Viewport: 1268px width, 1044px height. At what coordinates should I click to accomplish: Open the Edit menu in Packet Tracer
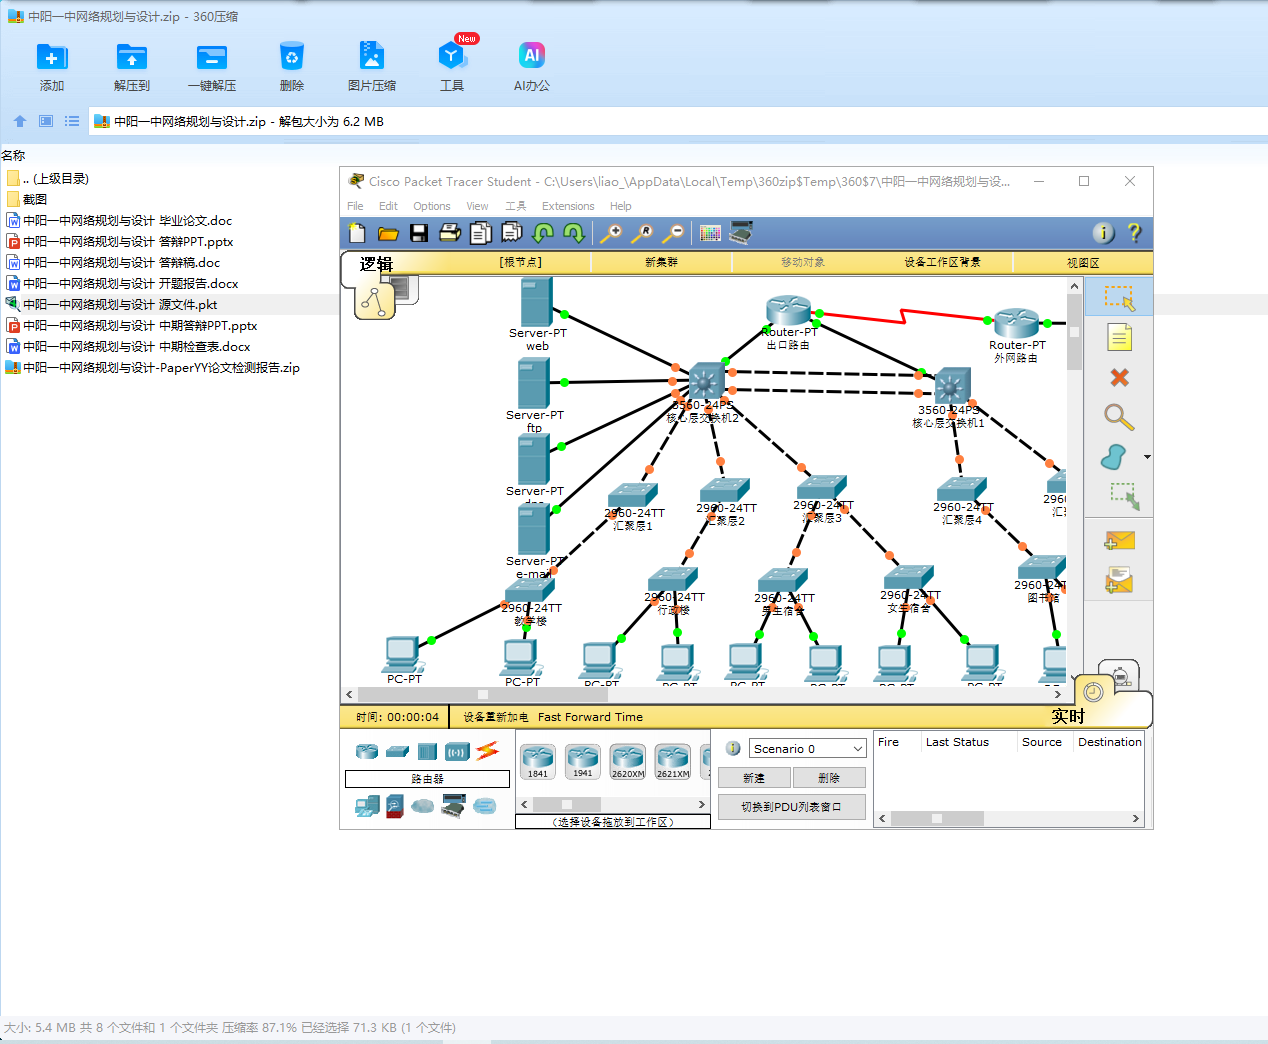(x=388, y=206)
